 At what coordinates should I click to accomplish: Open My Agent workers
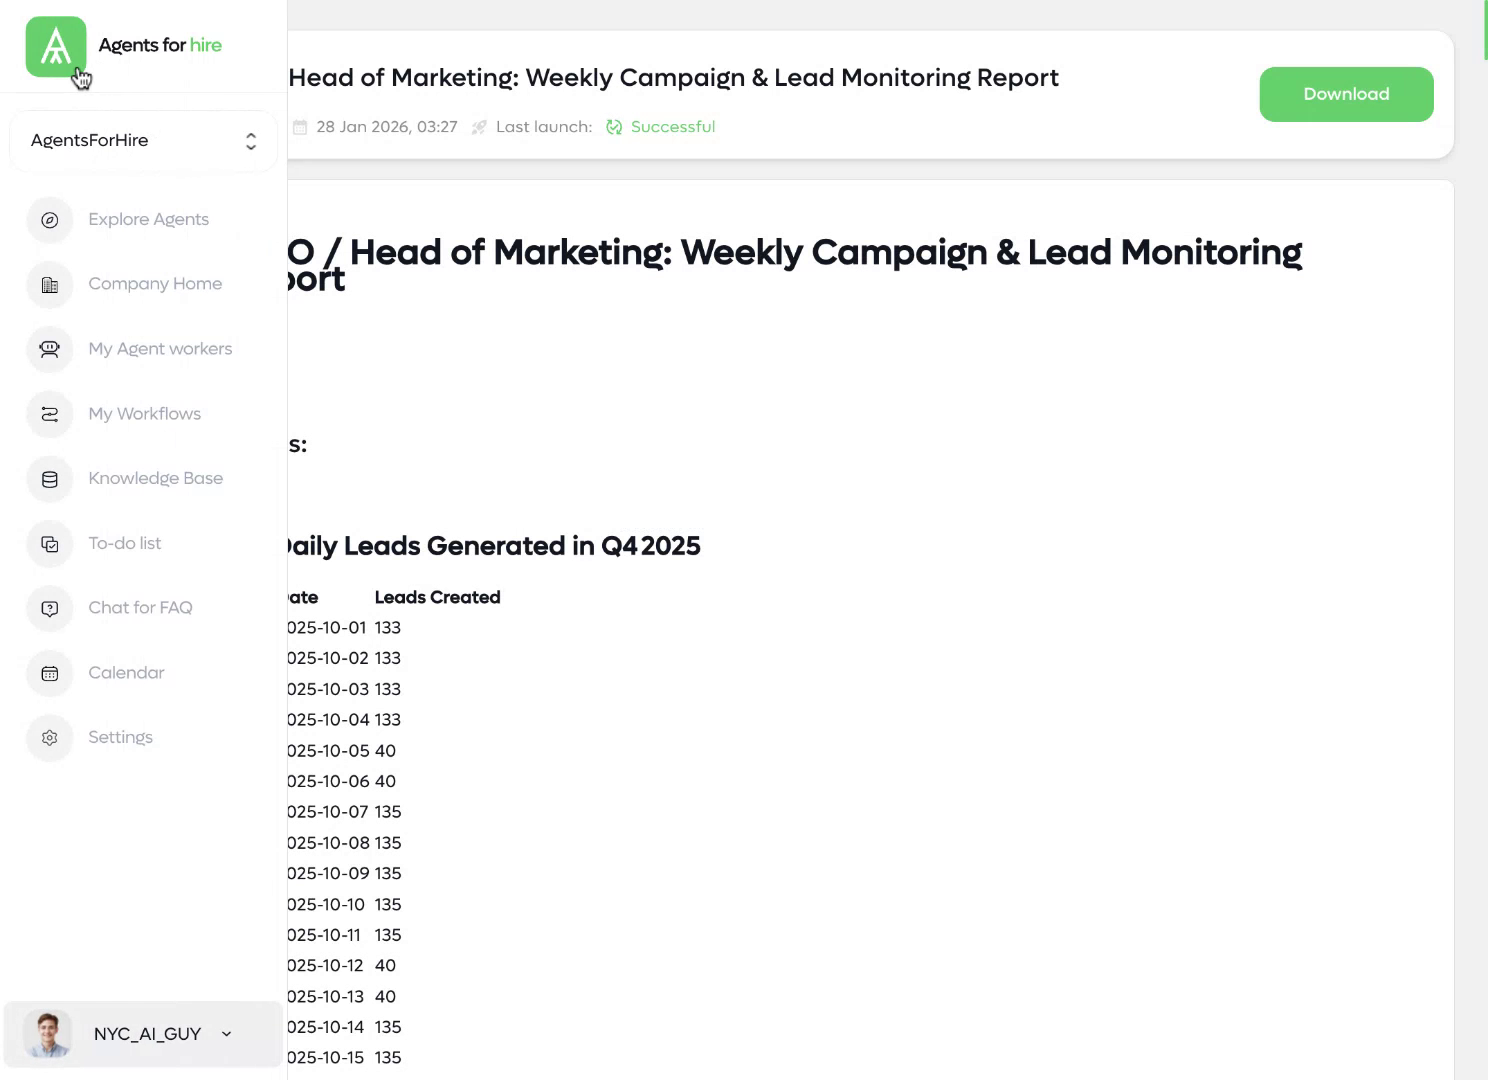point(160,348)
